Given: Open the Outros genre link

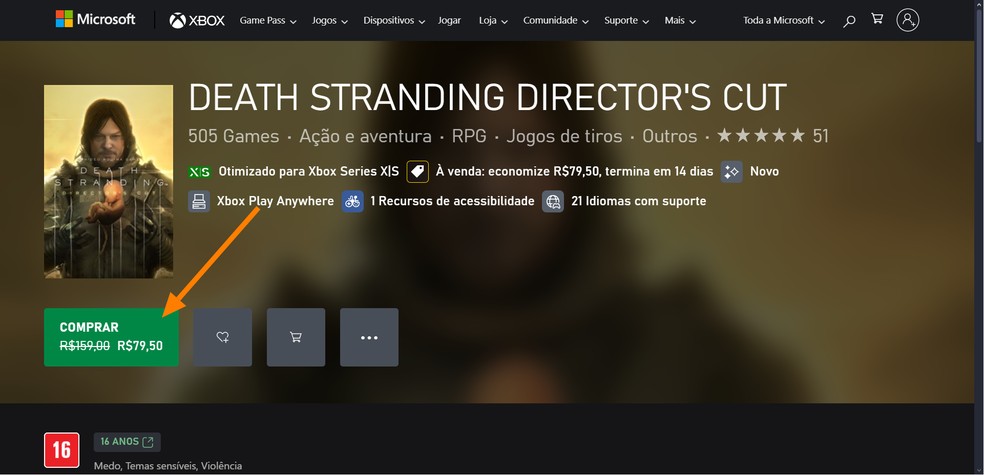Looking at the screenshot, I should [670, 136].
